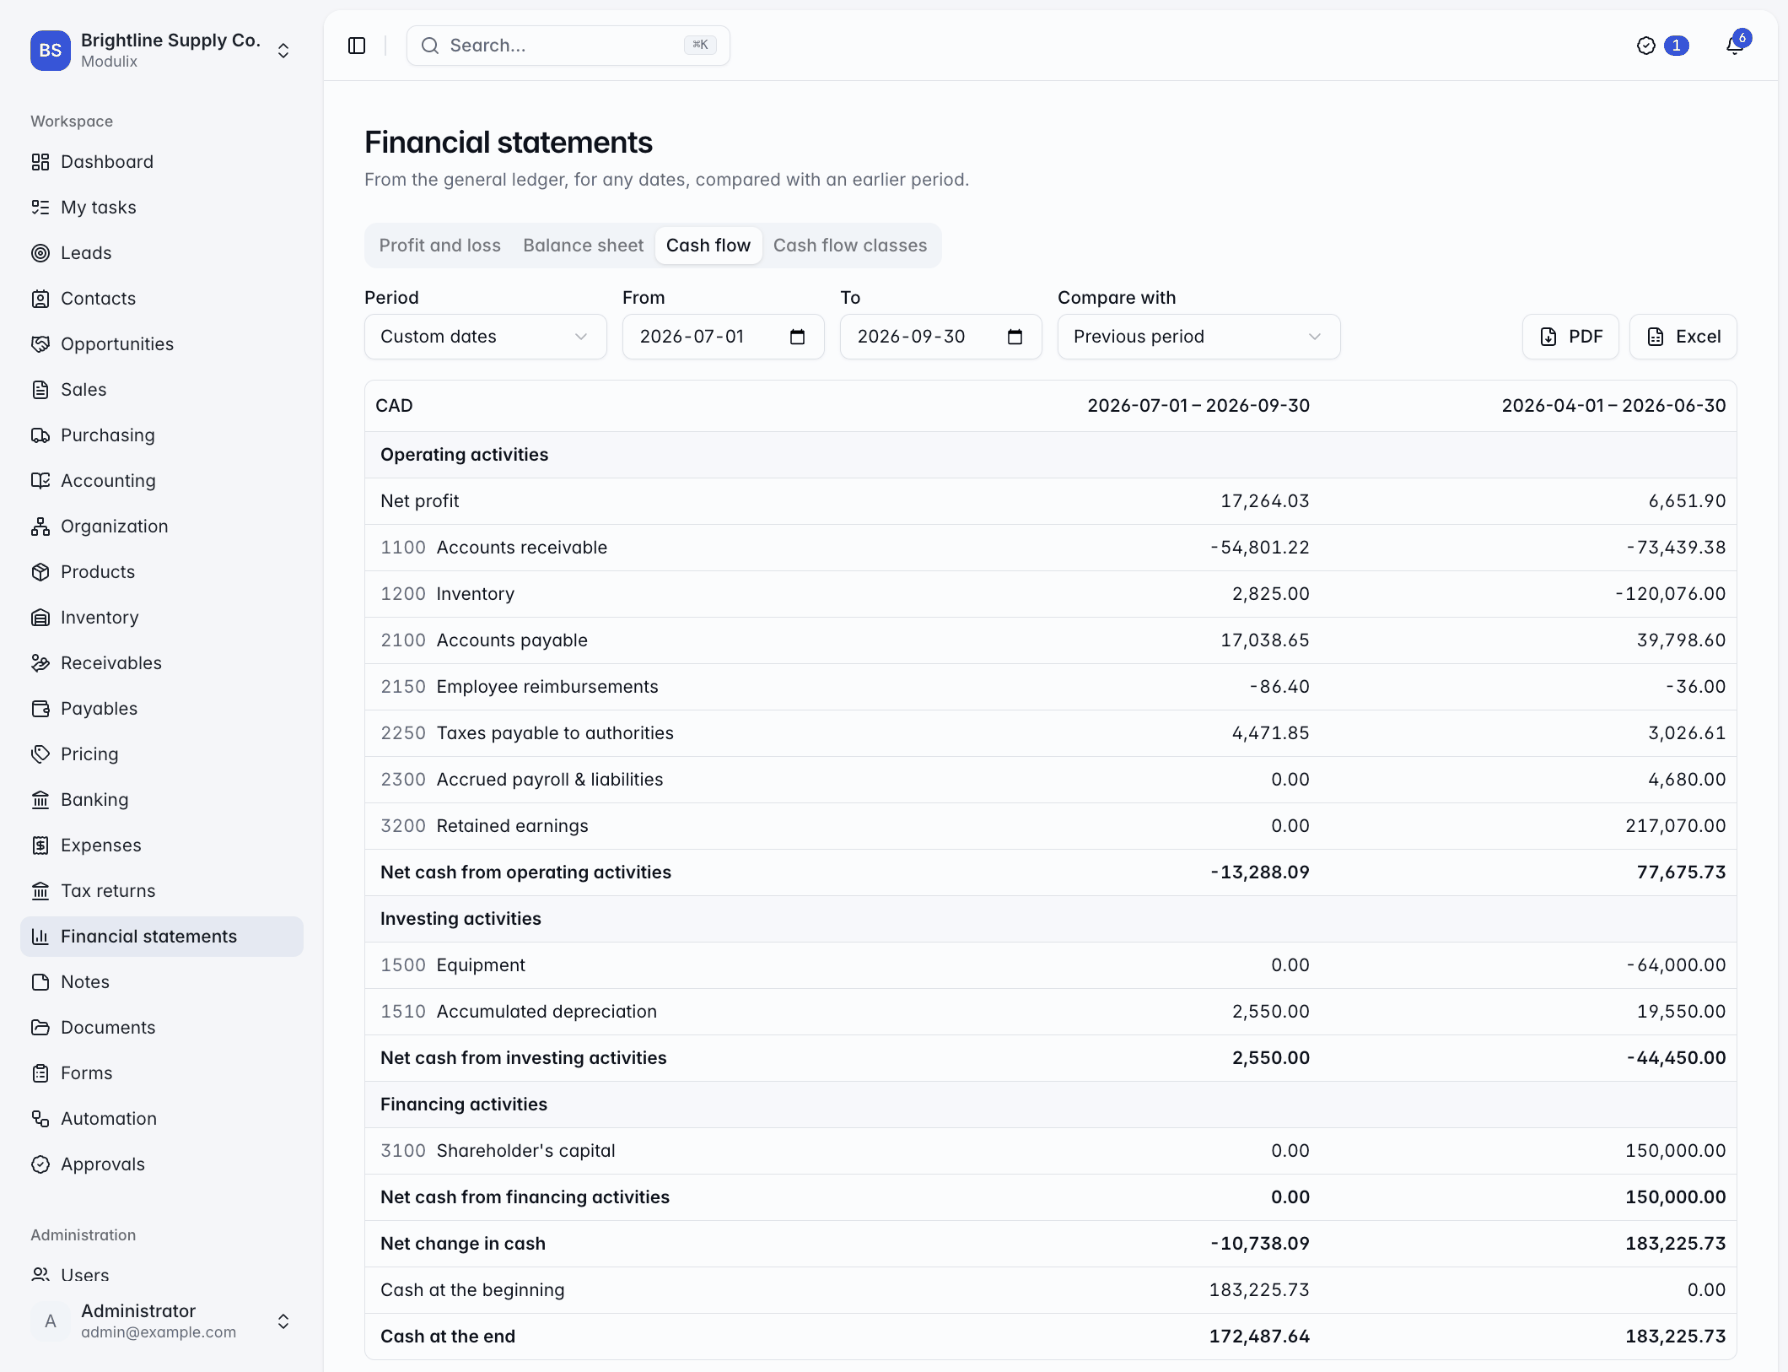This screenshot has height=1372, width=1788.
Task: Expand the Period Custom dates dropdown
Action: click(485, 337)
